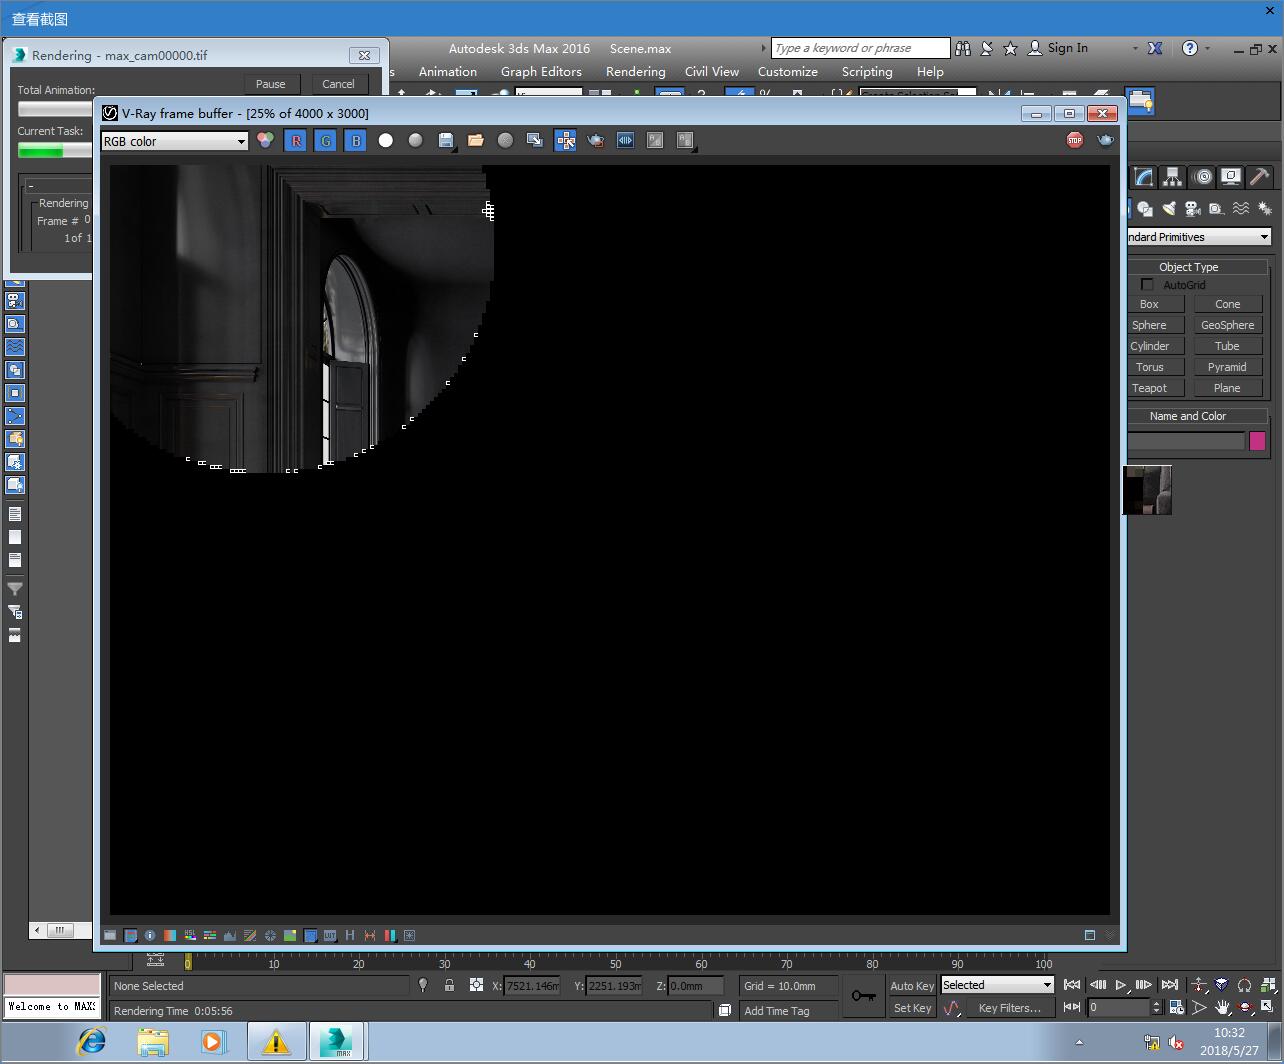This screenshot has height=1064, width=1284.
Task: Cancel the current rendering
Action: [338, 84]
